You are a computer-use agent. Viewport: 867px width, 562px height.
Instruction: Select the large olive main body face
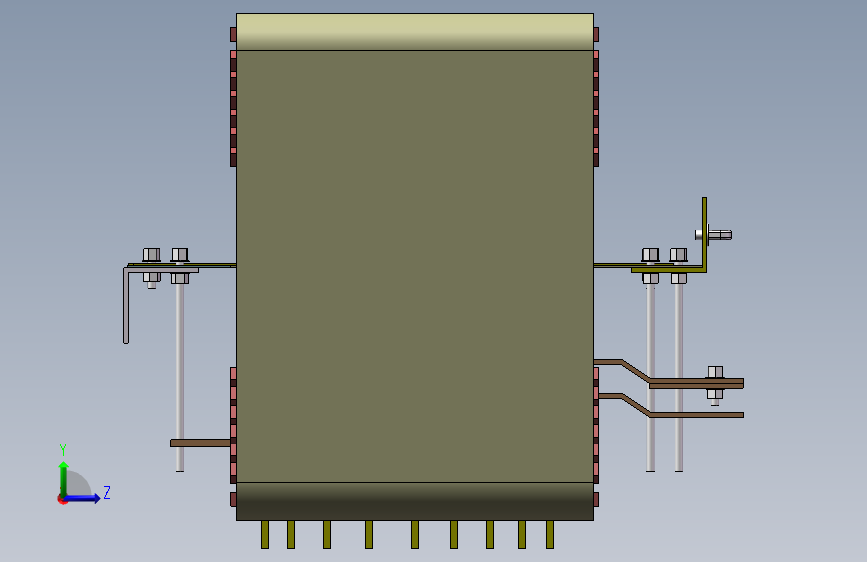click(415, 266)
